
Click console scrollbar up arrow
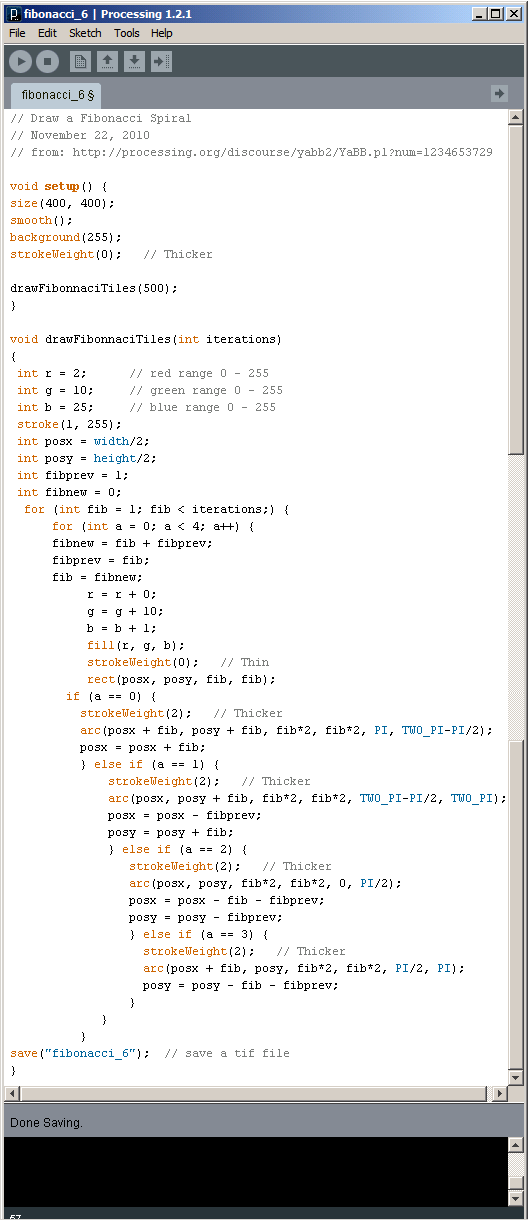(x=515, y=1145)
